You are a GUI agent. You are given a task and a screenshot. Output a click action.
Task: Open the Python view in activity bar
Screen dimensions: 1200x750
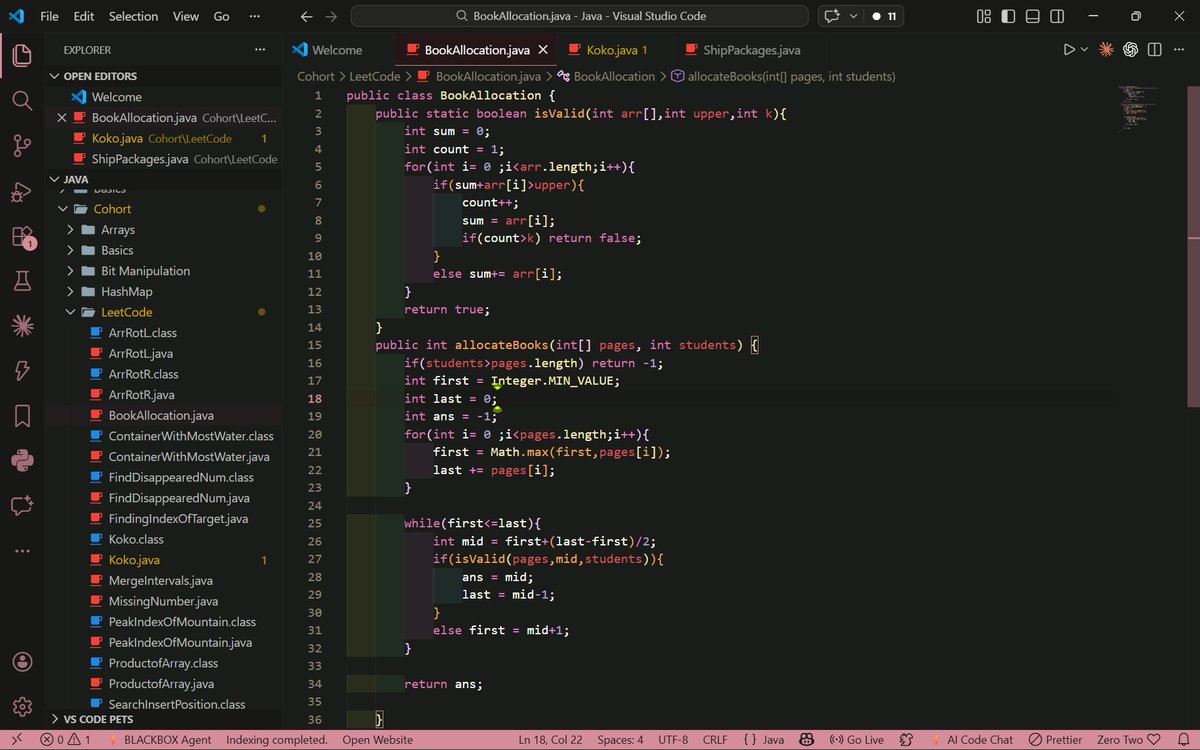[22, 461]
